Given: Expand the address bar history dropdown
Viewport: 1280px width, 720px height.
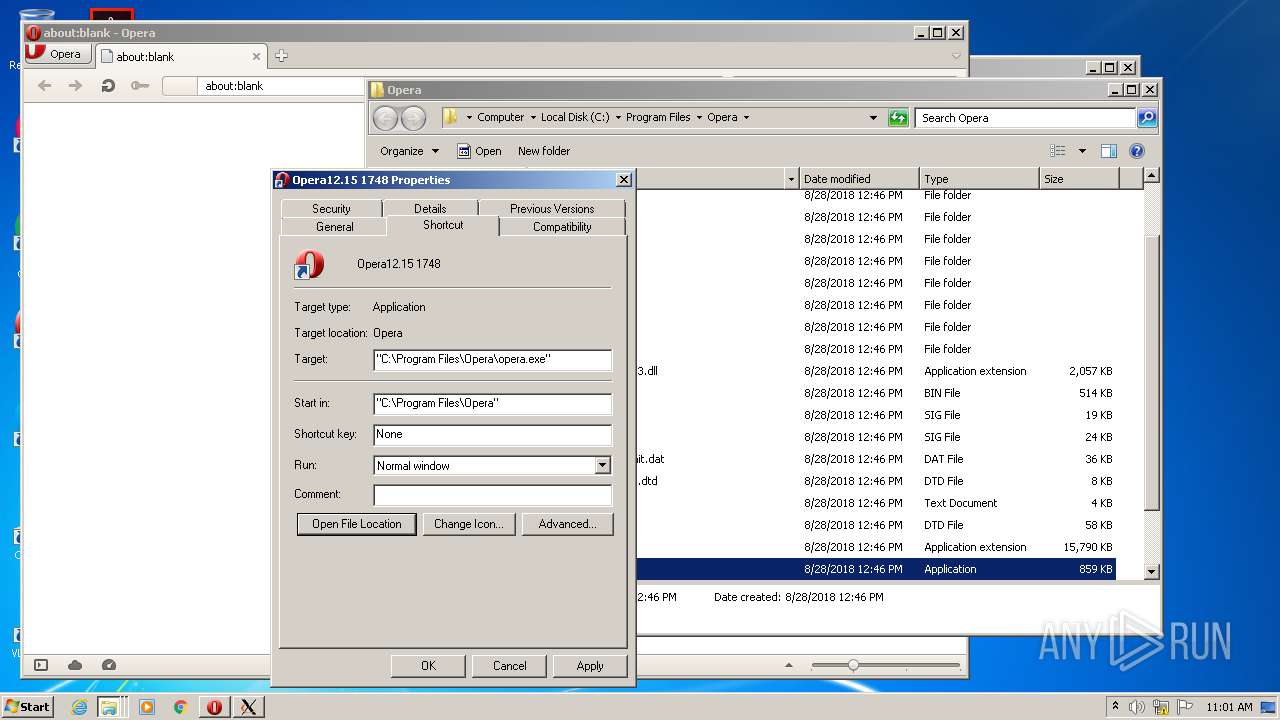Looking at the screenshot, I should point(873,118).
